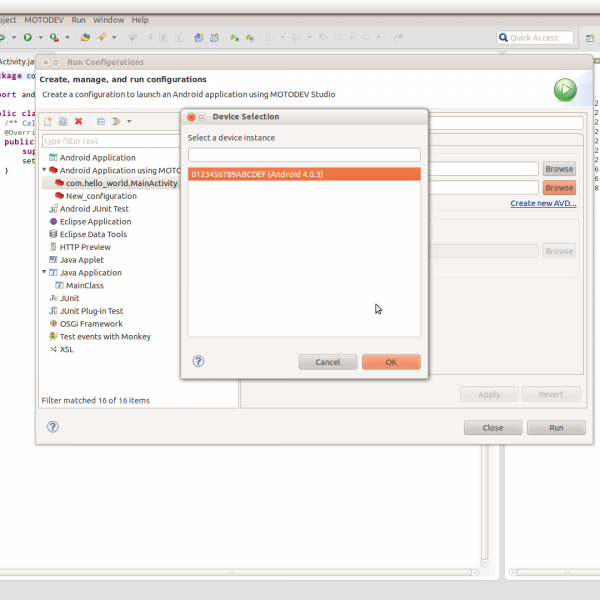The height and width of the screenshot is (600, 600).
Task: Click the Run Last Tool icon with red toolbox
Action: (54, 37)
